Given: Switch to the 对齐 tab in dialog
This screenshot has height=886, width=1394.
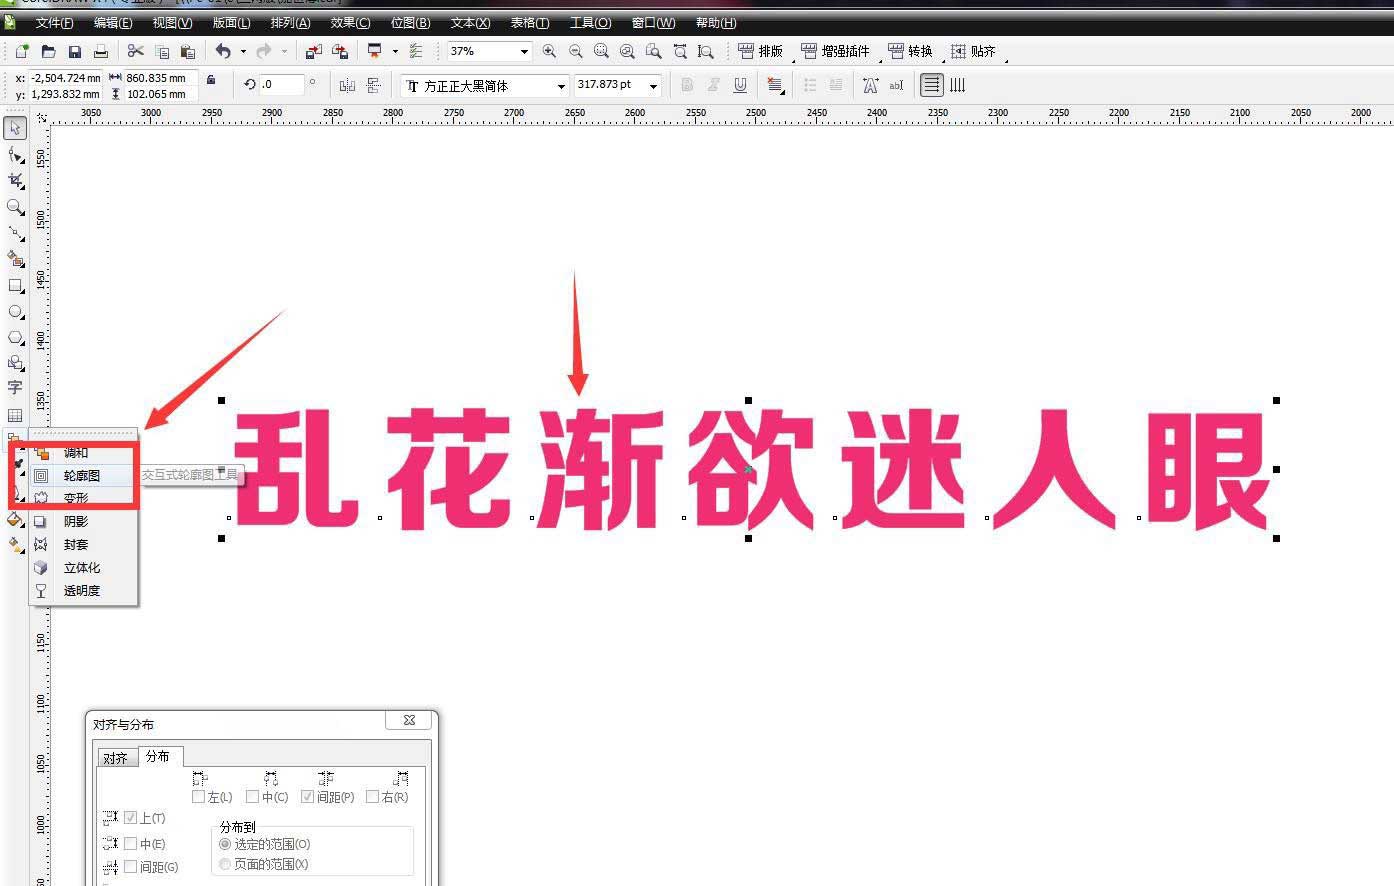Looking at the screenshot, I should (117, 757).
